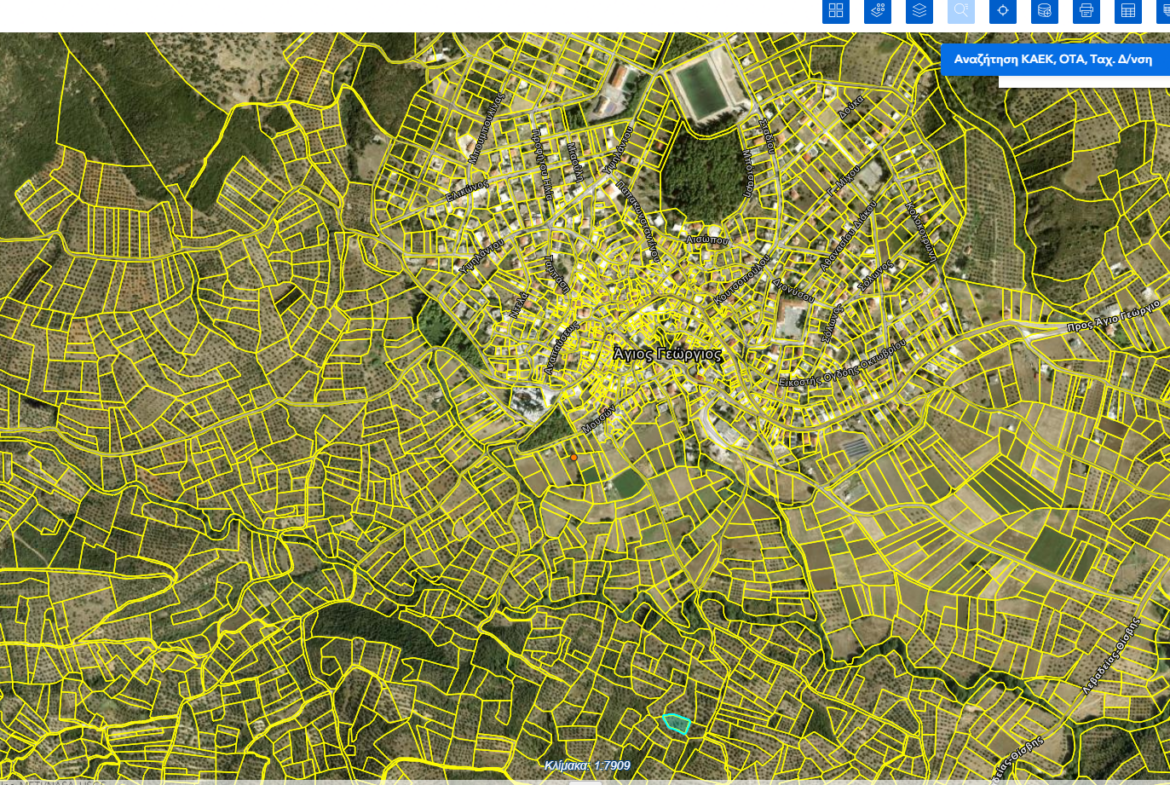
Task: Click the Εικοστής Ογδόης Οκτωβρίου street label
Action: (842, 363)
